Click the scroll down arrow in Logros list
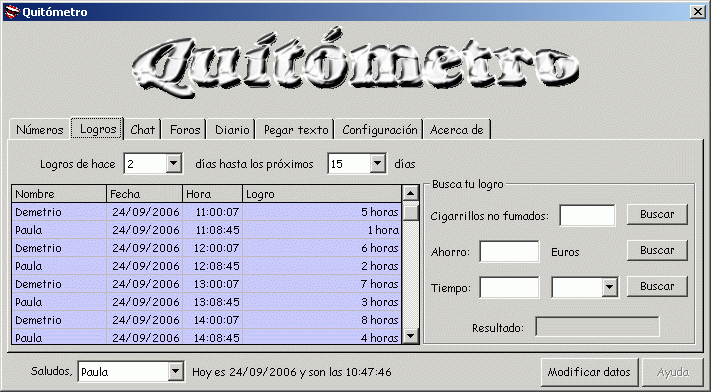This screenshot has width=711, height=392. point(410,336)
